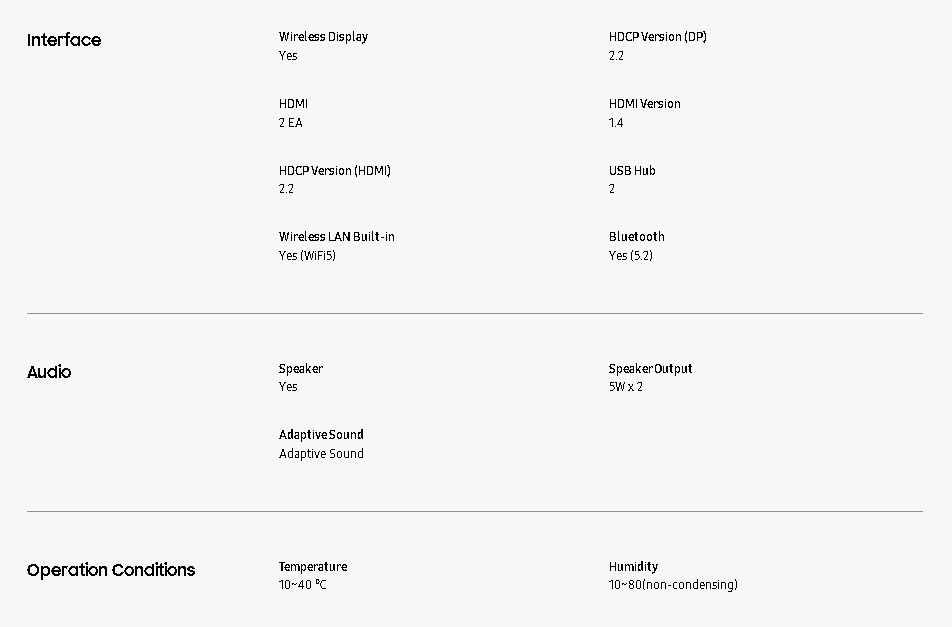Select the Speaker Output label
The width and height of the screenshot is (952, 627).
point(650,369)
